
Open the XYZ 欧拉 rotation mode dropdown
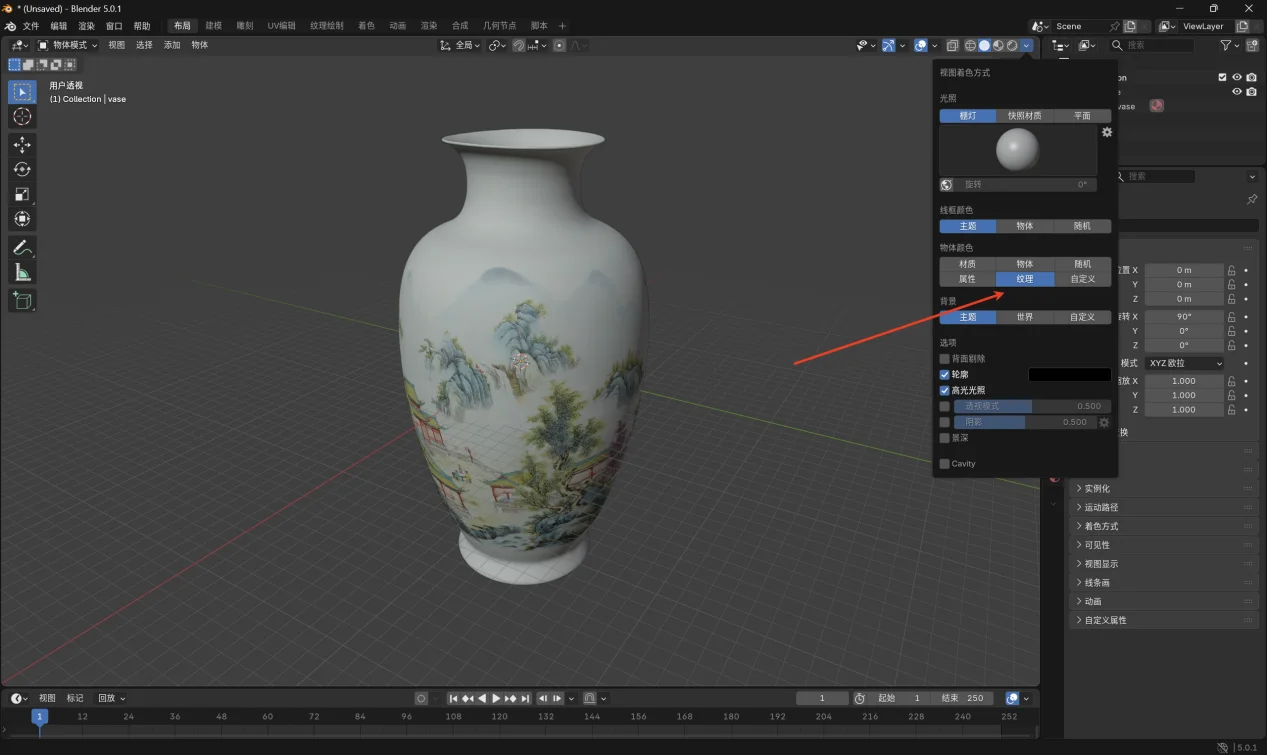click(1184, 363)
